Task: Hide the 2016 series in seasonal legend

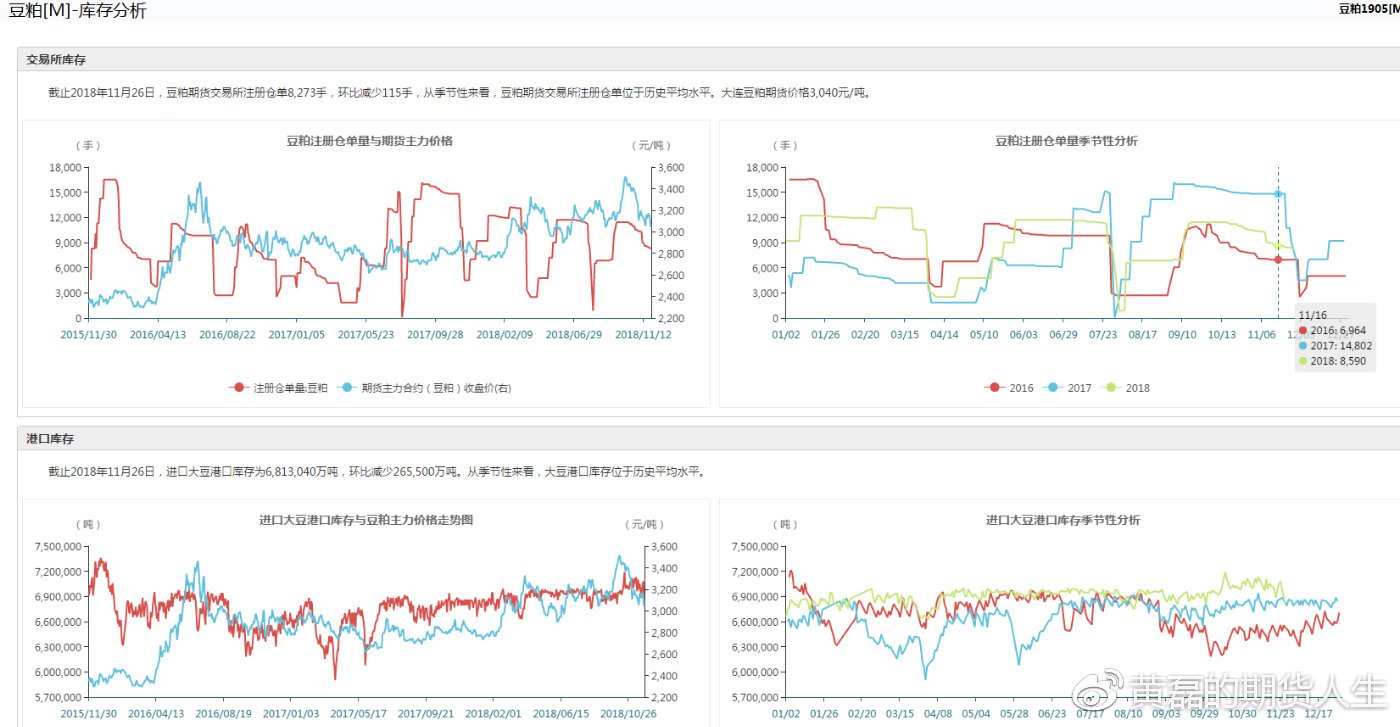Action: click(1009, 387)
